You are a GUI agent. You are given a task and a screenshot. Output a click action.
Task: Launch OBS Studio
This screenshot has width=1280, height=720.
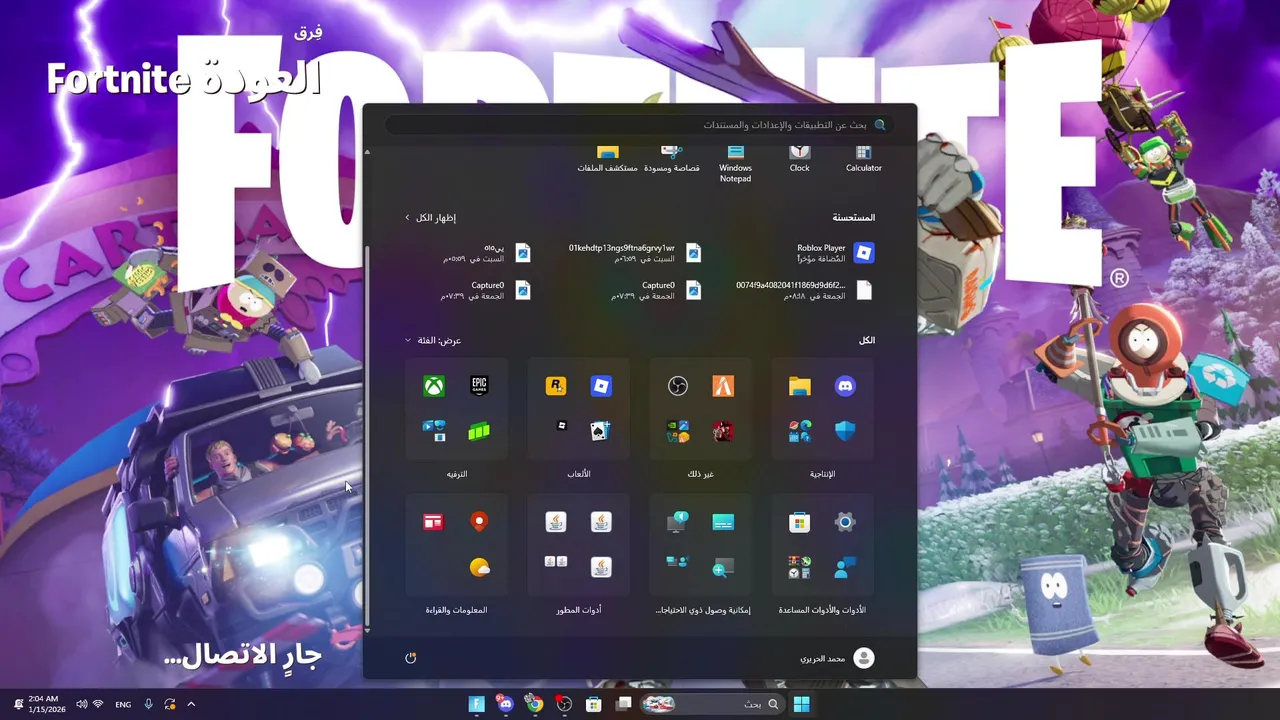(x=677, y=386)
